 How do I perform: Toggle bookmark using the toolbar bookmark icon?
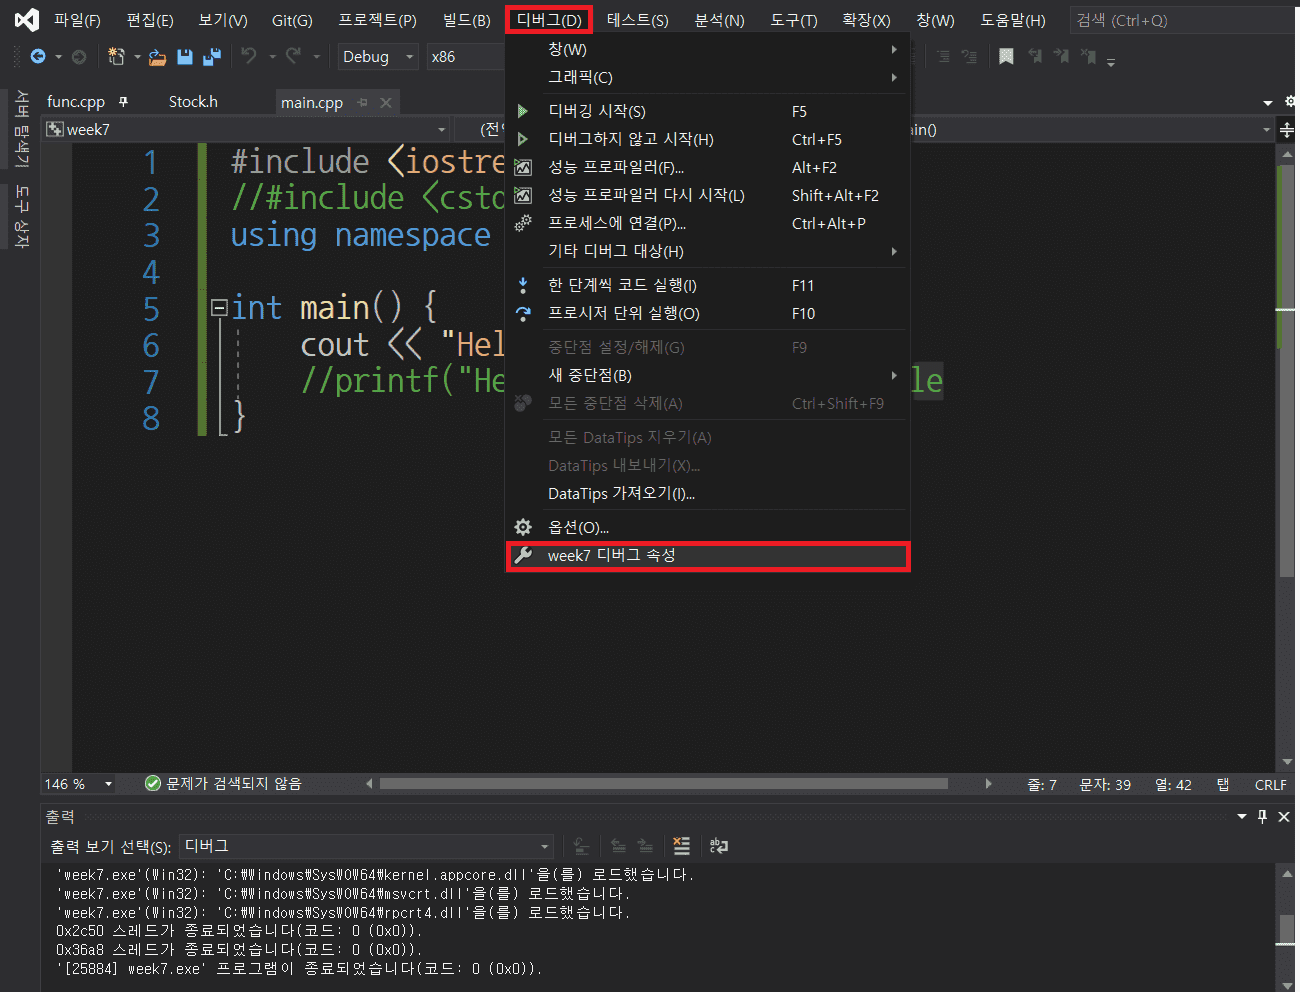1006,57
